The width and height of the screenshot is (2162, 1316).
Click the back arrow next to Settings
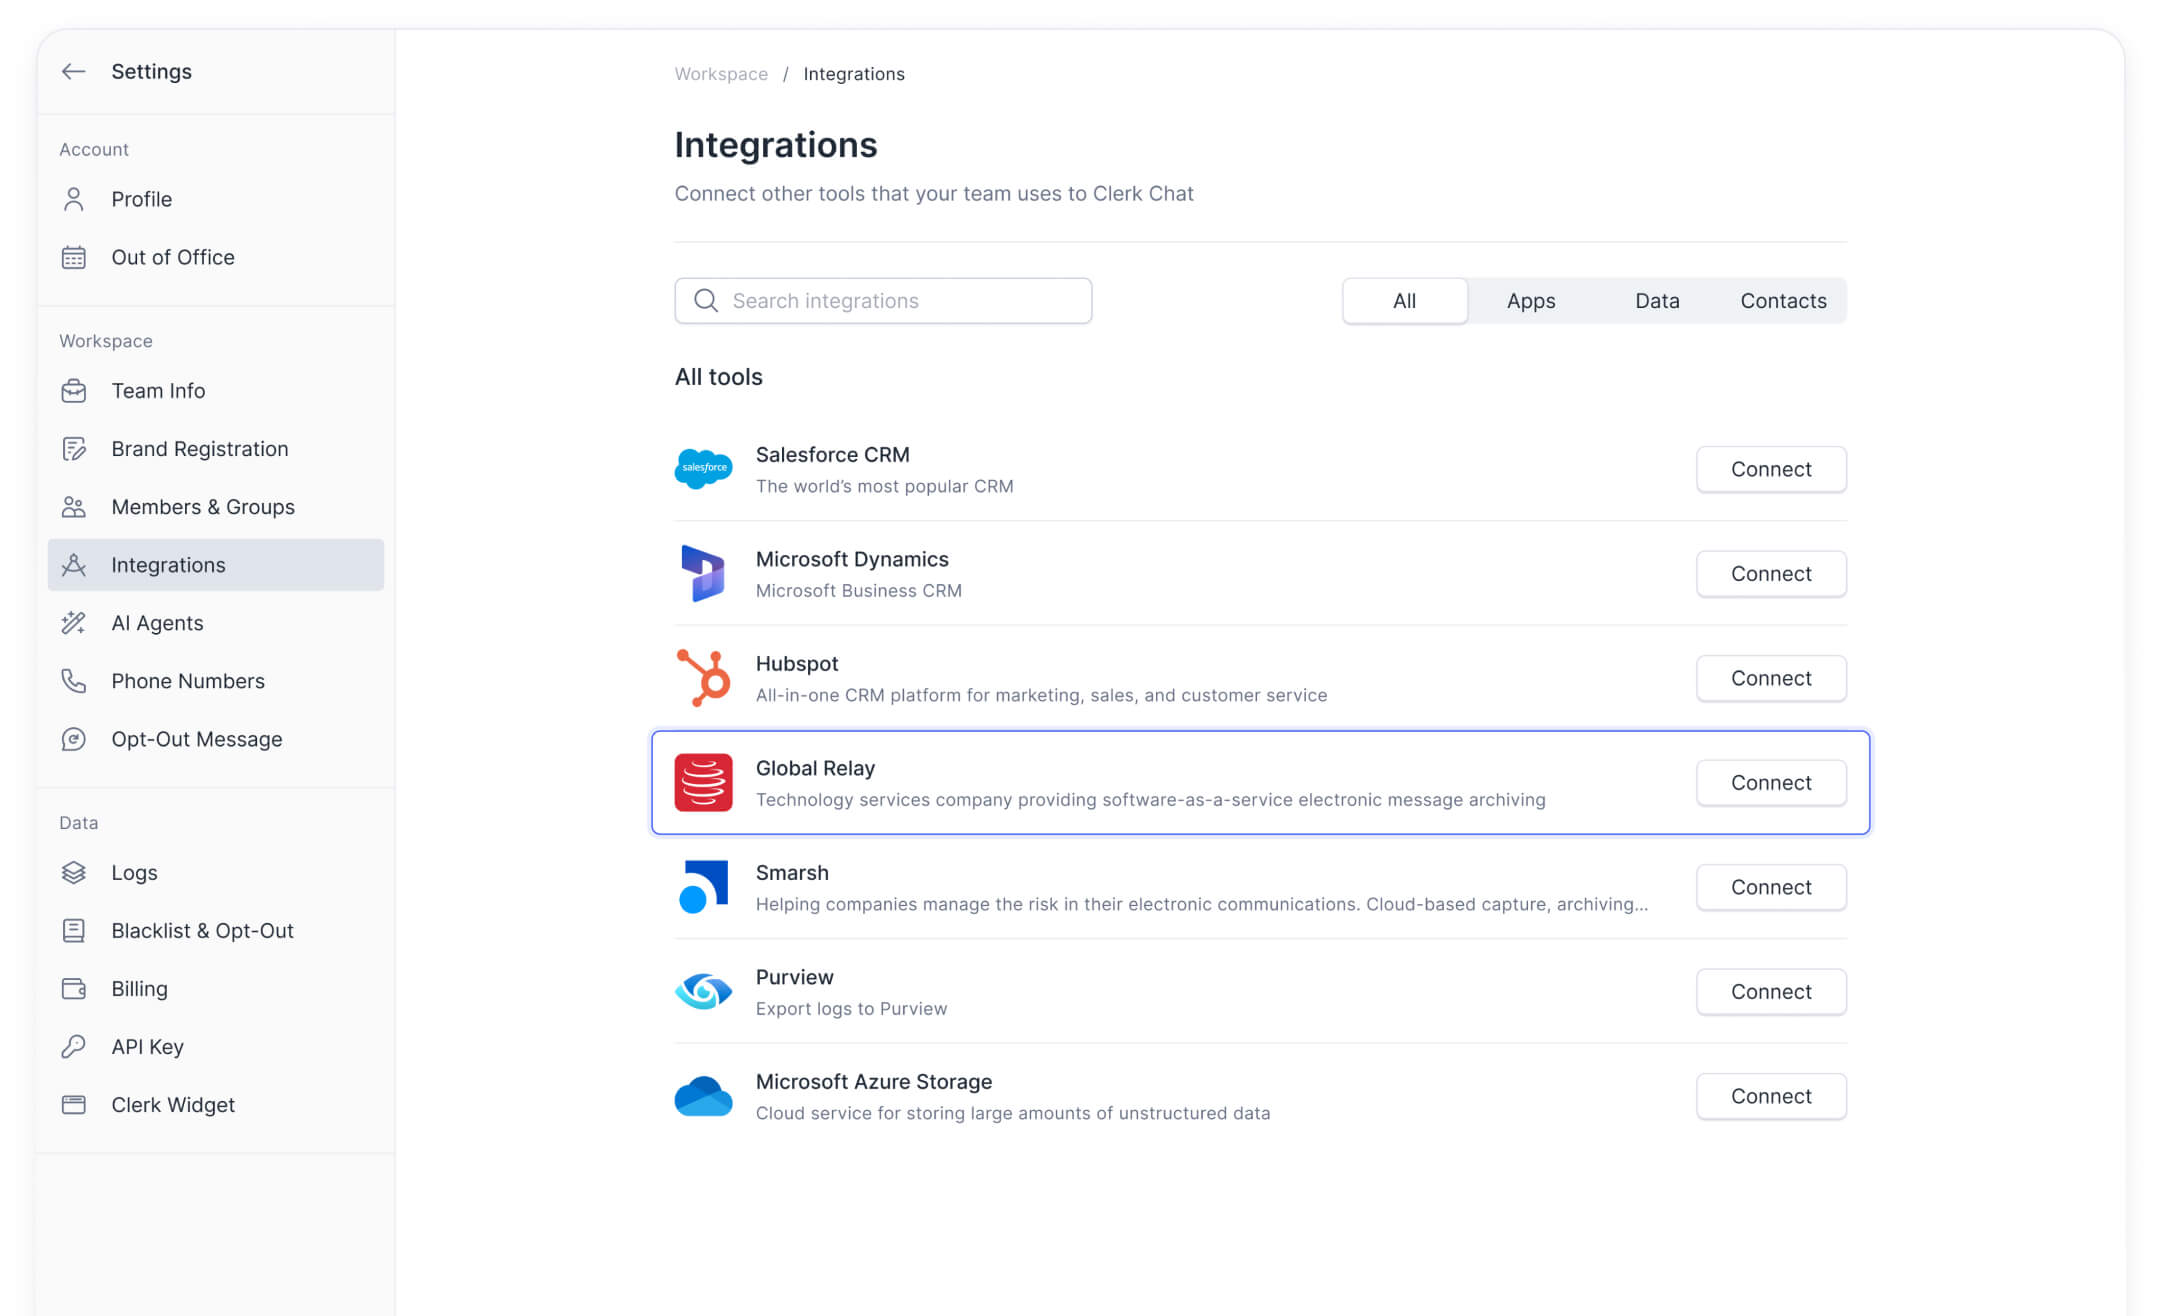point(73,71)
